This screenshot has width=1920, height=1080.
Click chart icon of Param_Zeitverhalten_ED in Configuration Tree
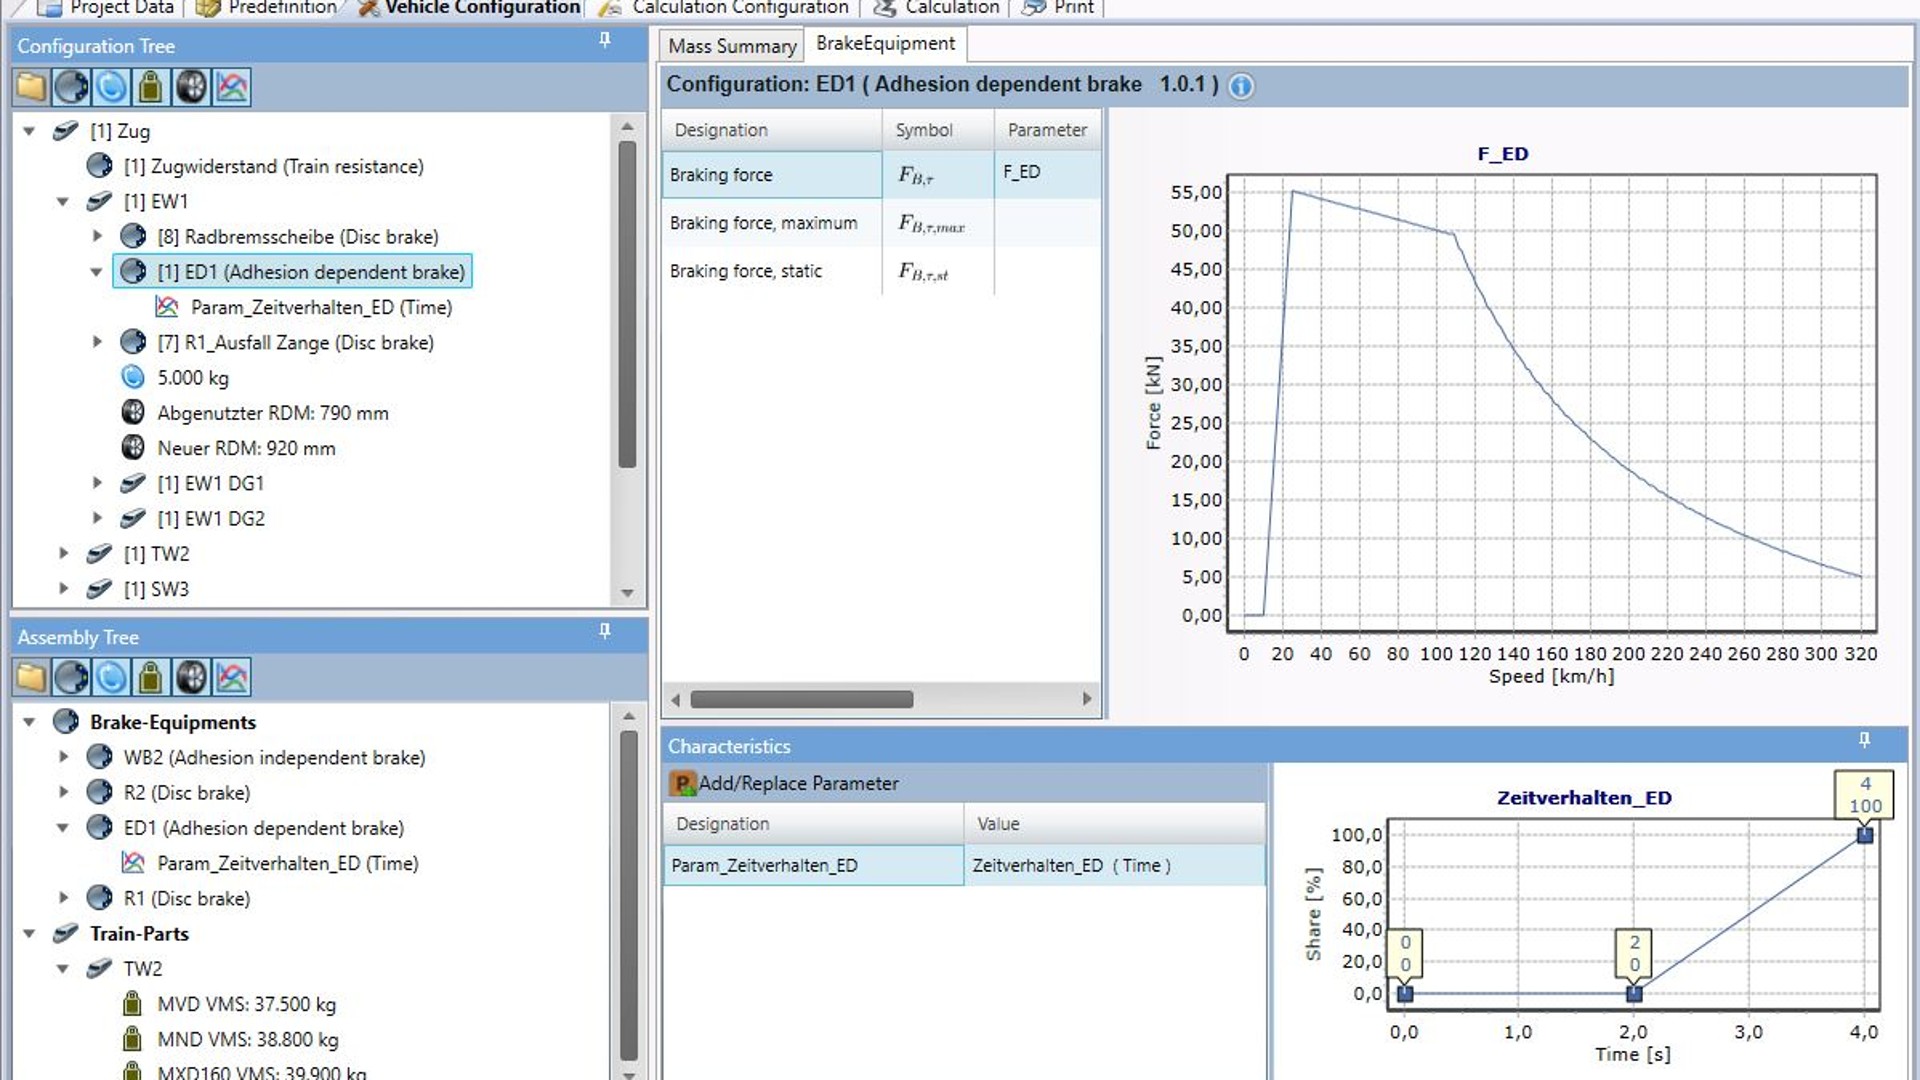click(167, 307)
